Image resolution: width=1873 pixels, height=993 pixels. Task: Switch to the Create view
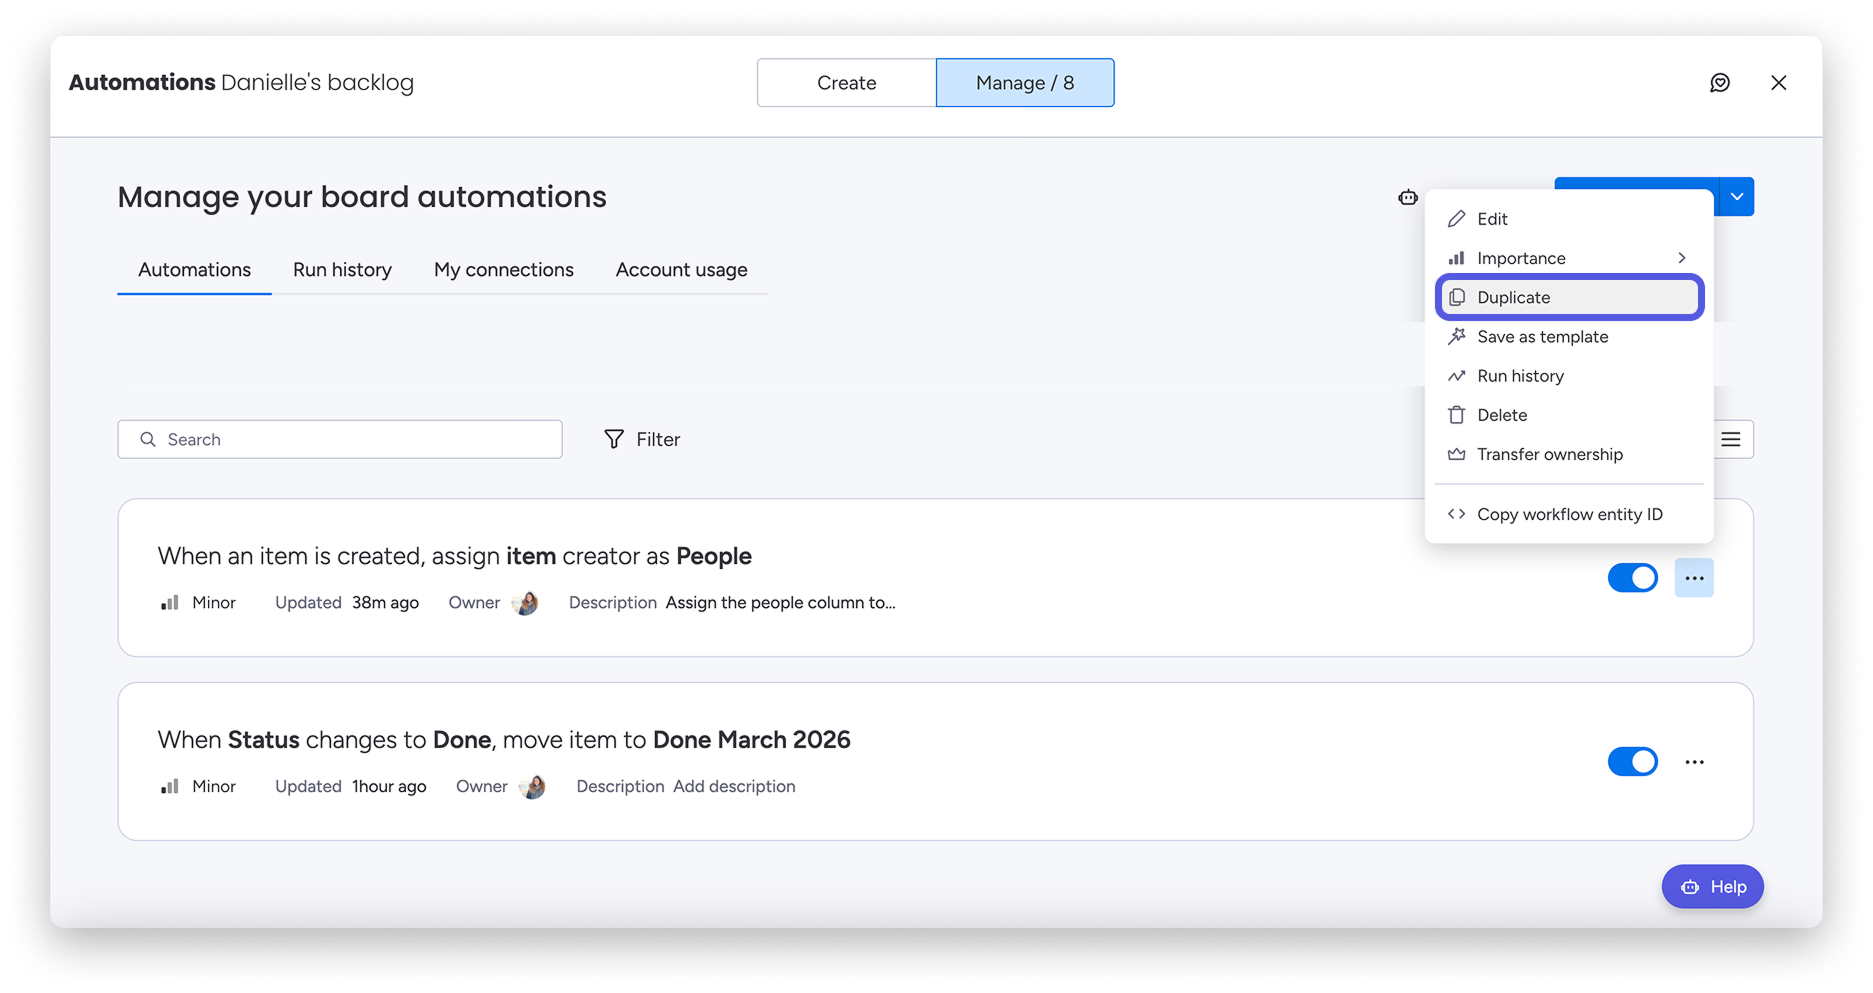click(x=846, y=83)
